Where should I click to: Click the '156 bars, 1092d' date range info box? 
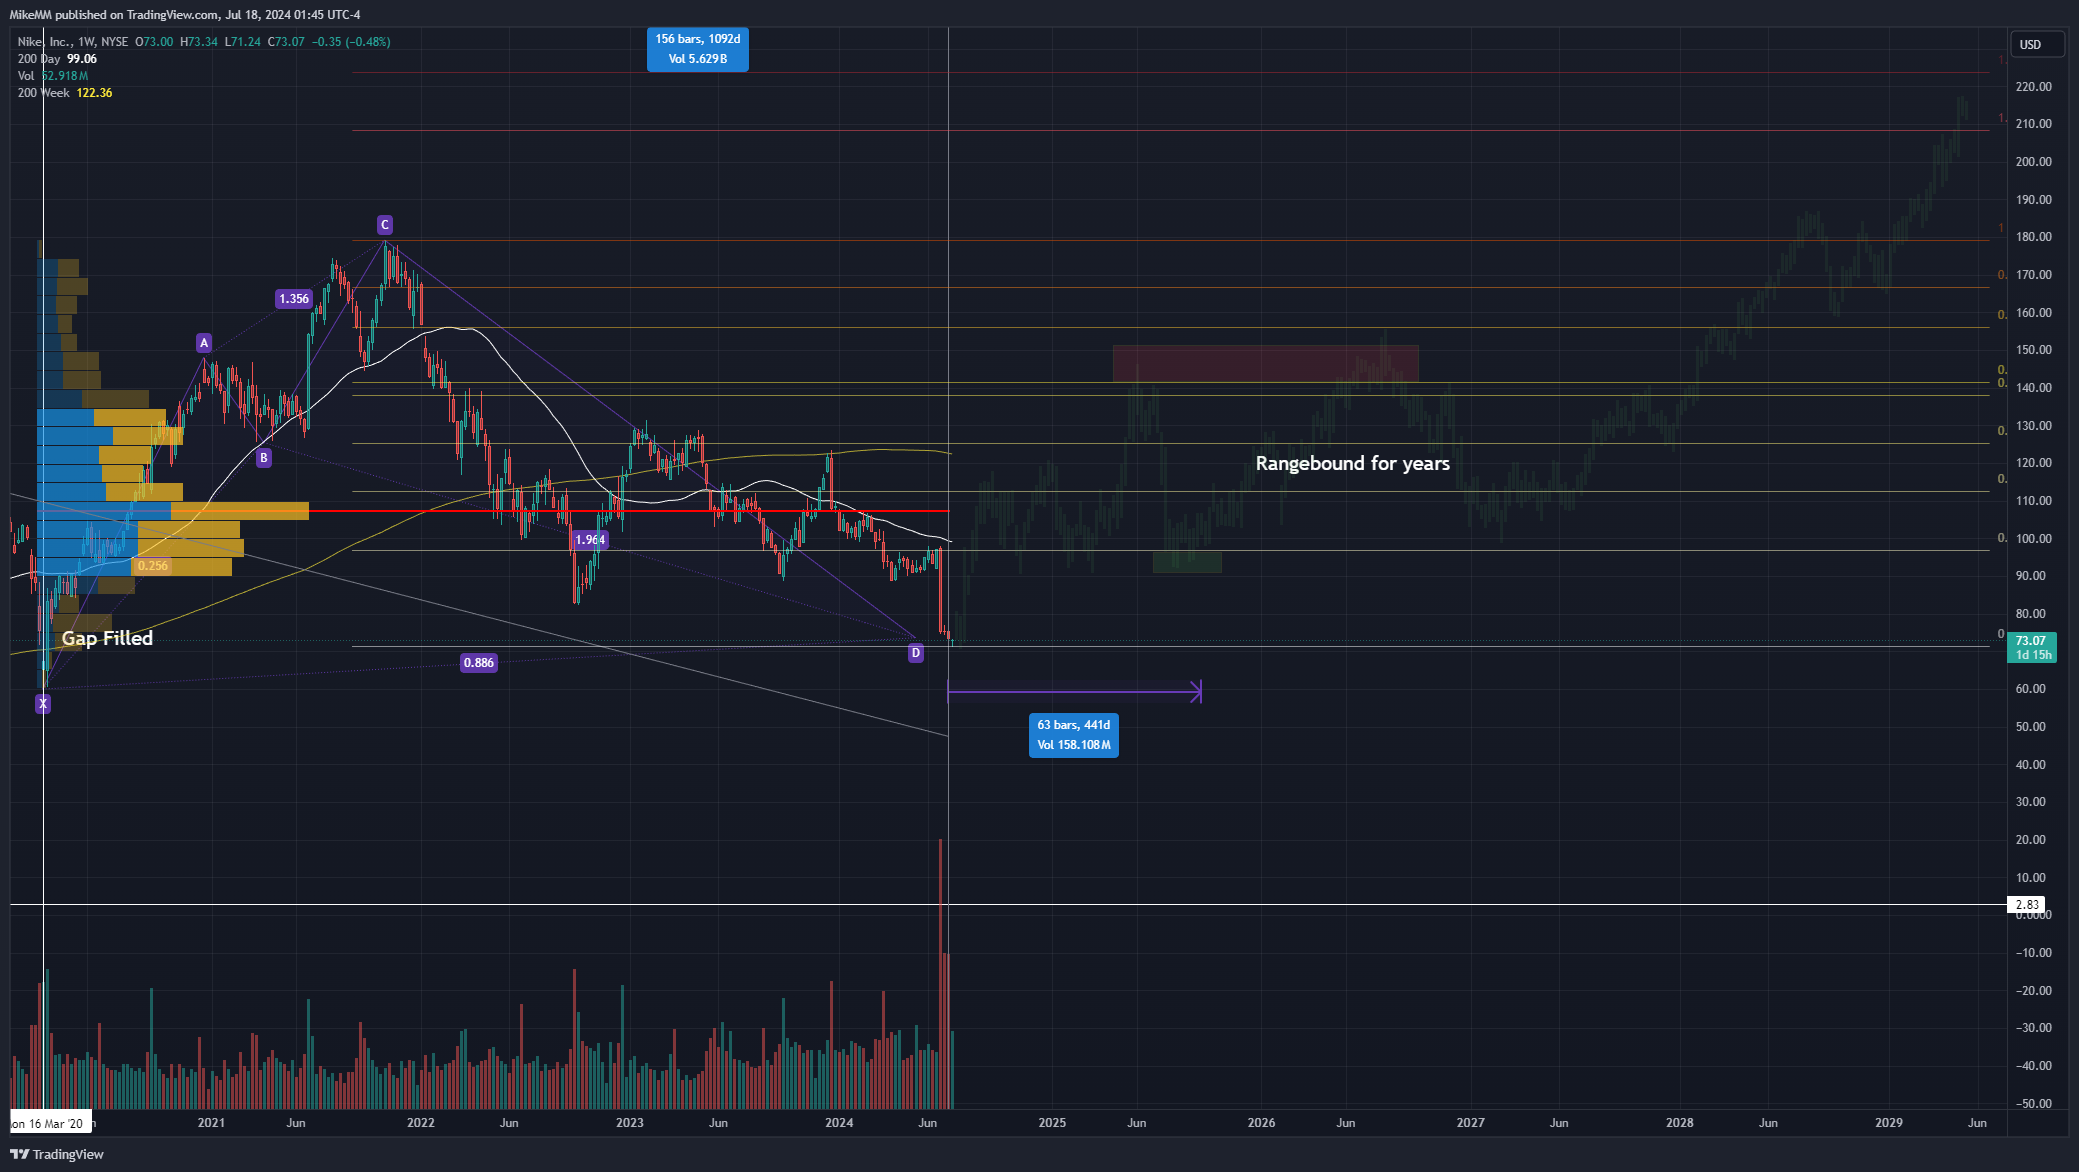click(698, 49)
